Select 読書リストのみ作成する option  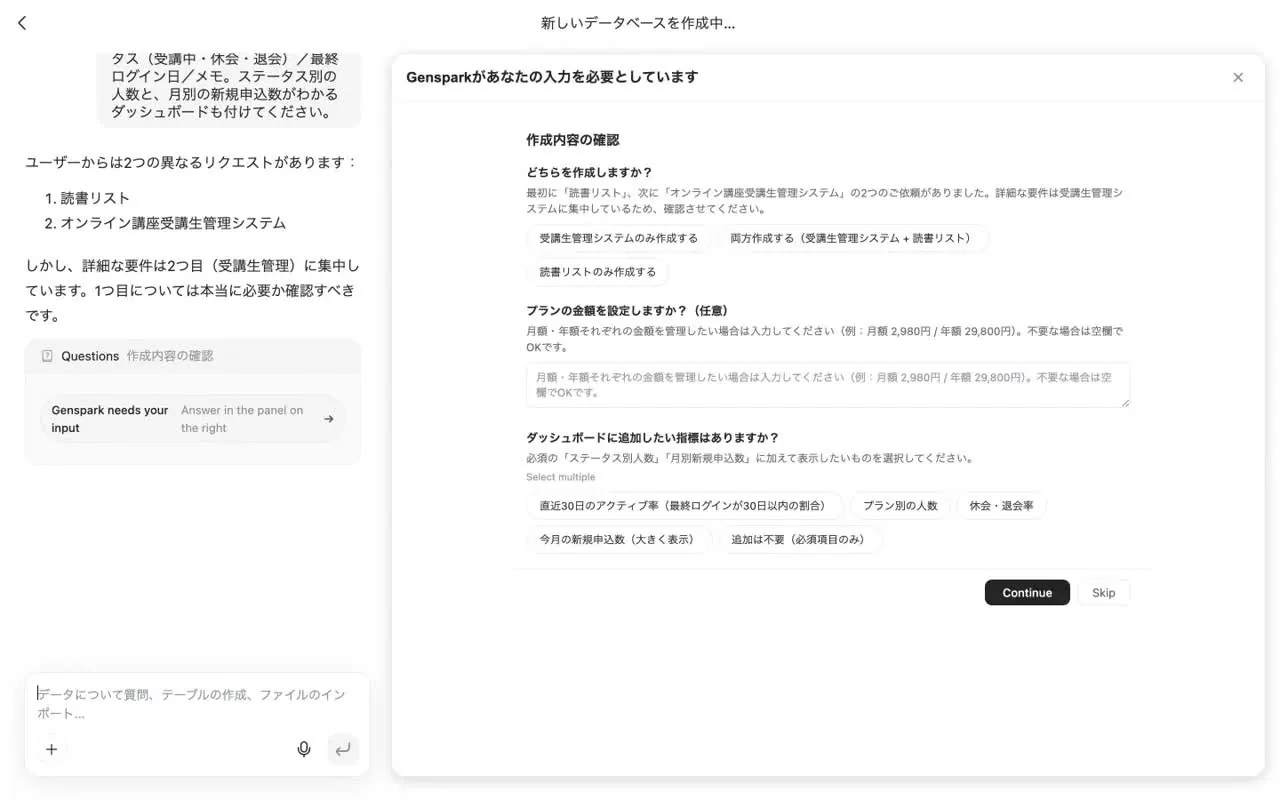598,272
